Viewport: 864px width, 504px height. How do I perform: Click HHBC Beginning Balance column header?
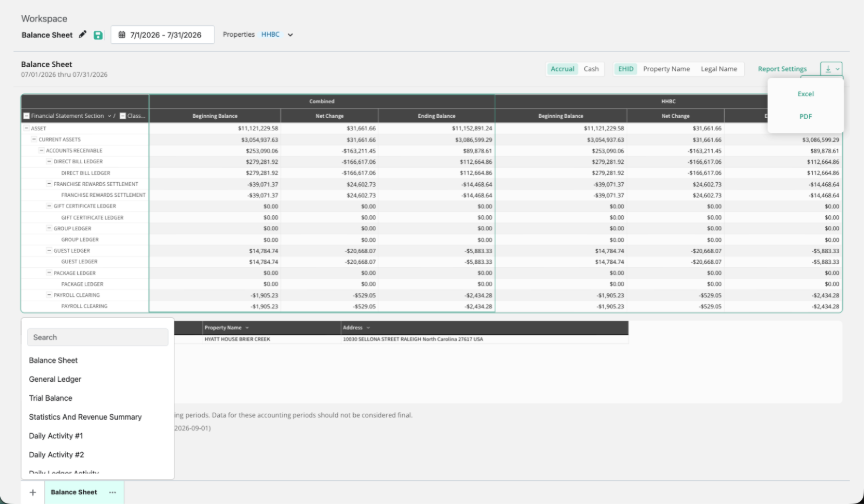pos(561,116)
